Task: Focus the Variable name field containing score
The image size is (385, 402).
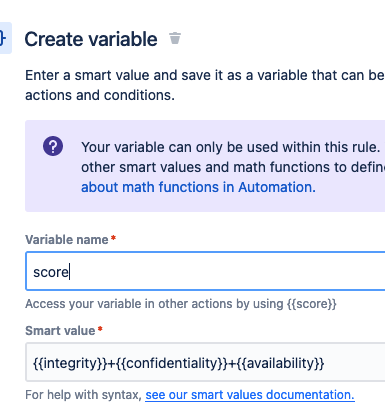Action: click(205, 271)
